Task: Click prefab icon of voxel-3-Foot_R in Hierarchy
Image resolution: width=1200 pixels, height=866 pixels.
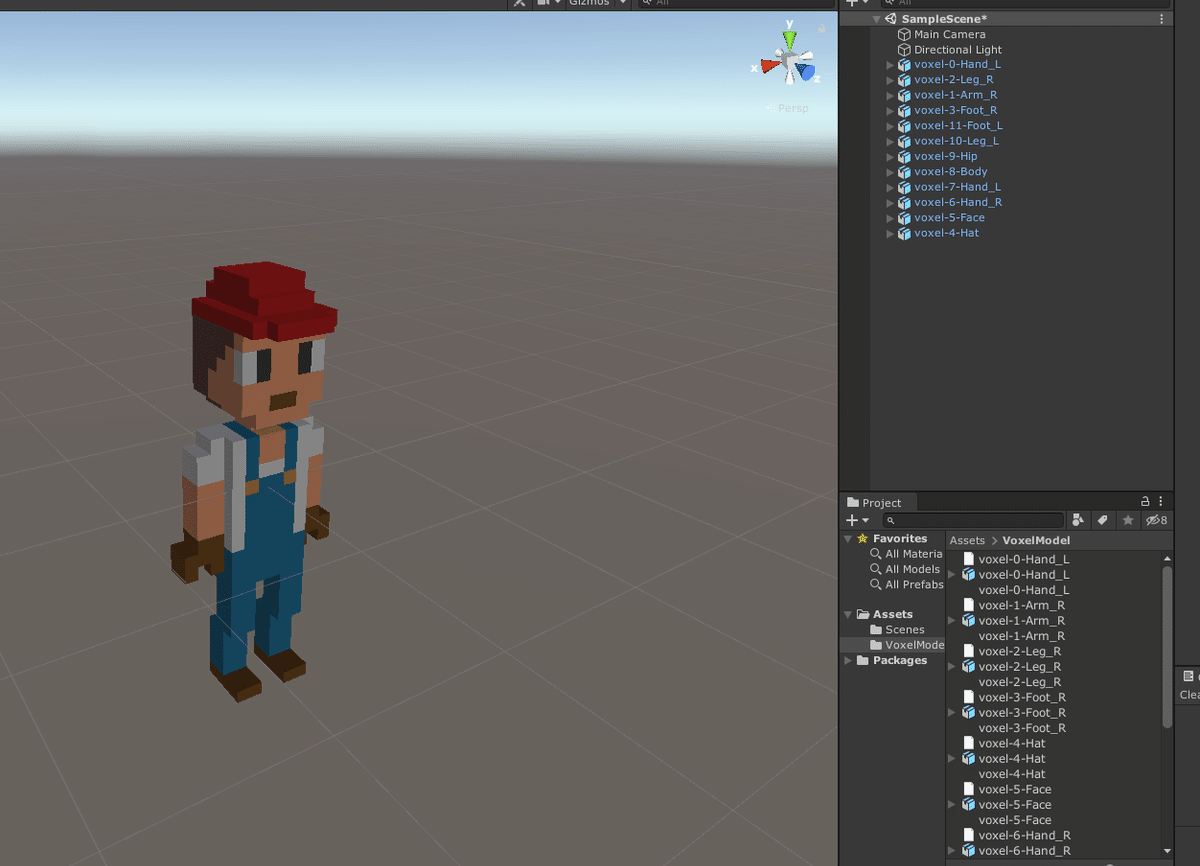Action: click(x=905, y=111)
